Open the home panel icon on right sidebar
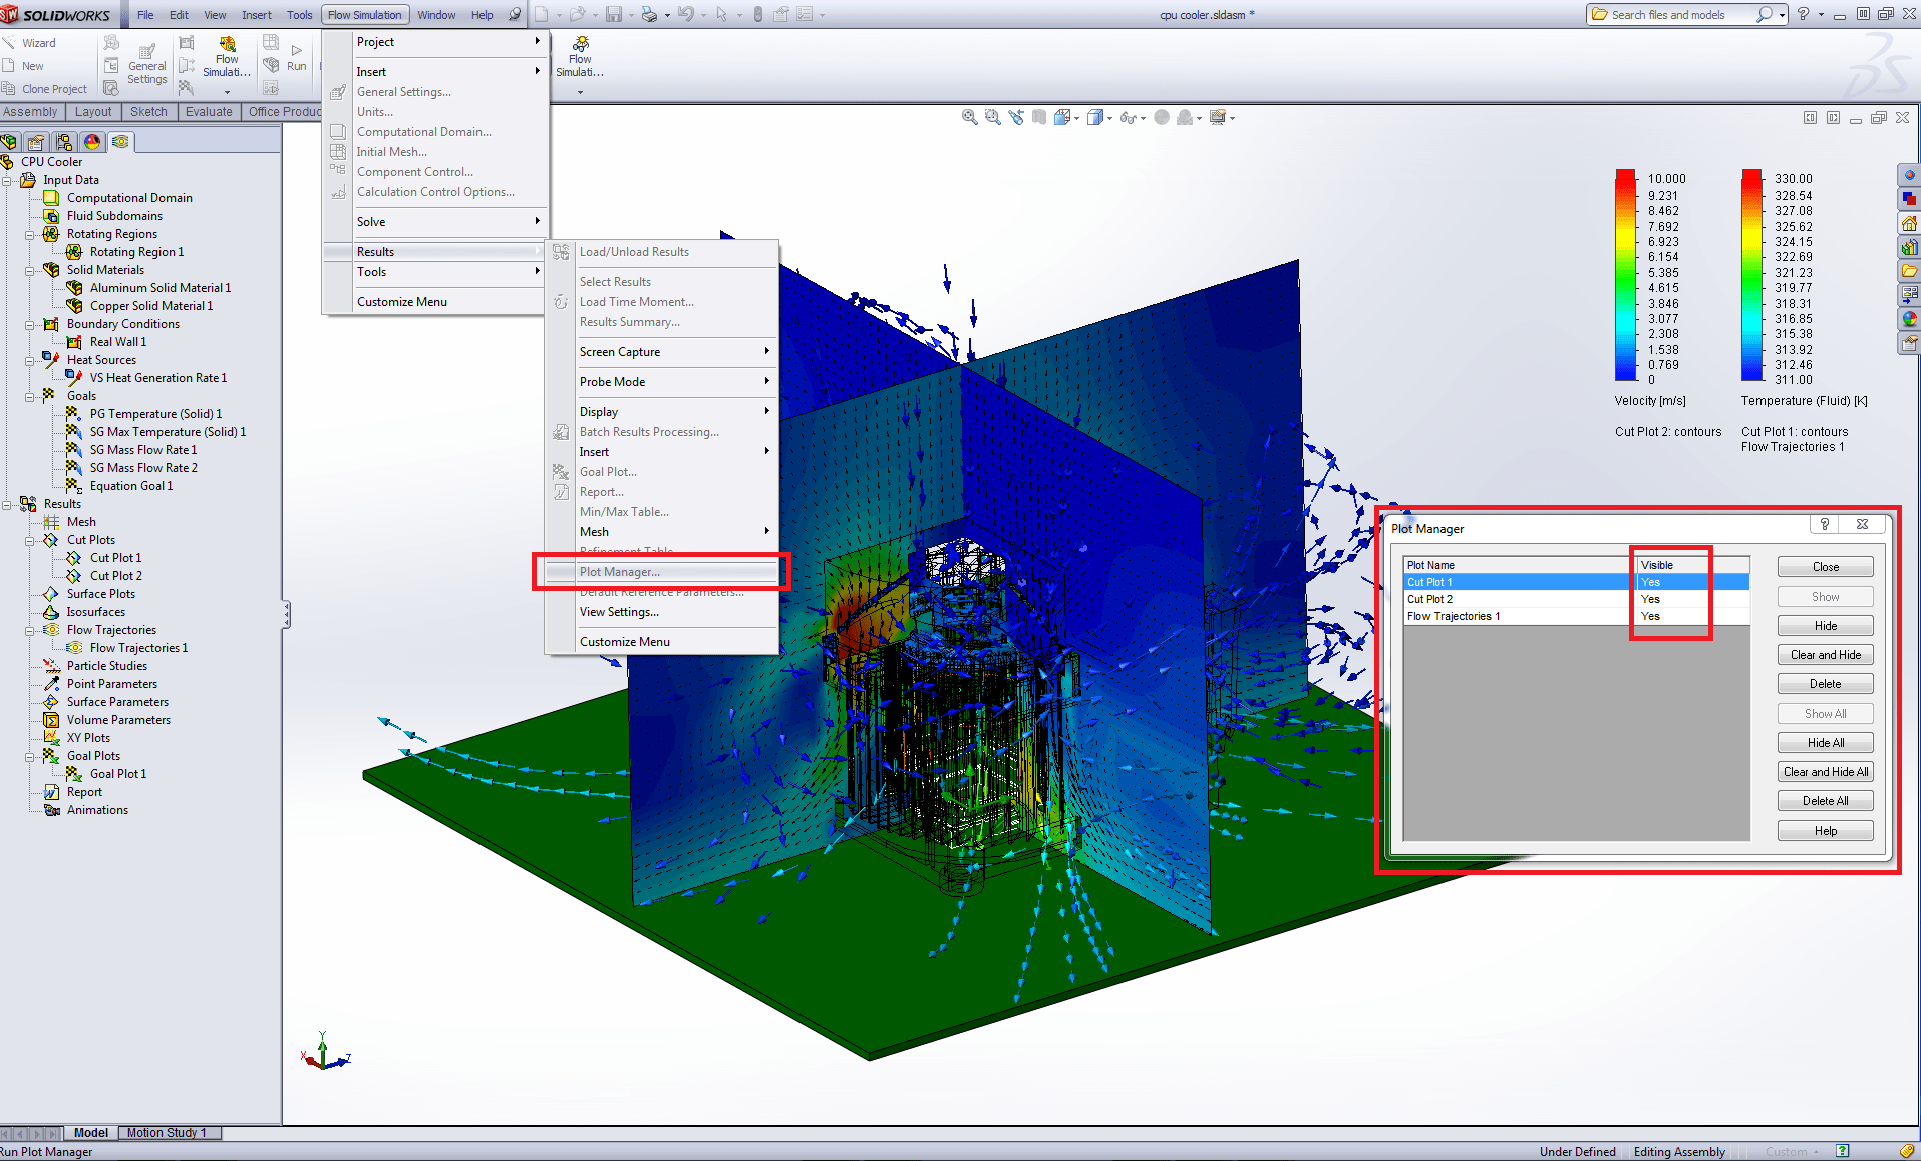The width and height of the screenshot is (1921, 1161). pos(1909,224)
